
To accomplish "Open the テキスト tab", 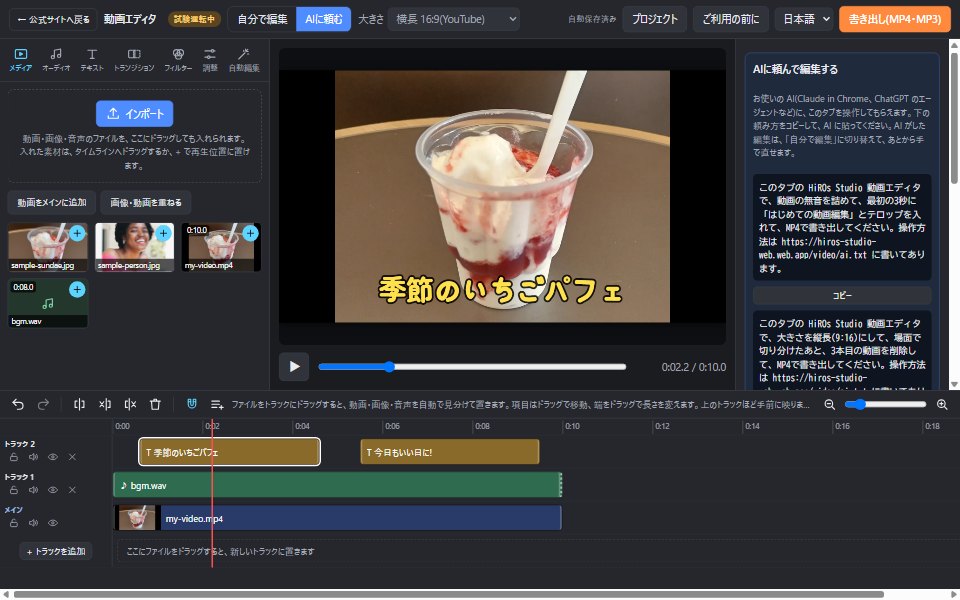I will (92, 60).
